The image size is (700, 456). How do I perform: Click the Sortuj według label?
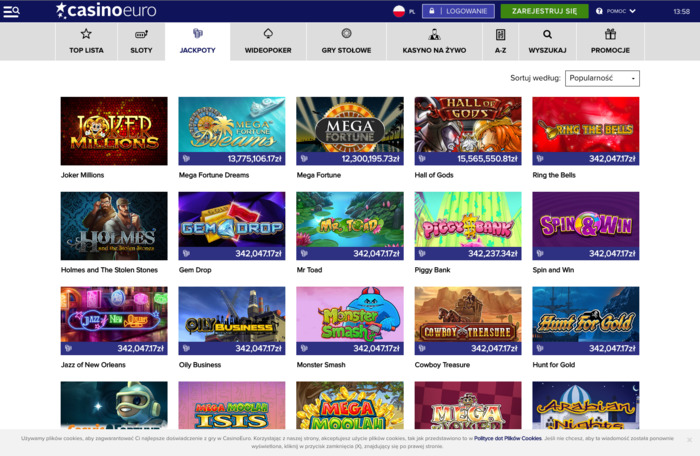point(535,78)
